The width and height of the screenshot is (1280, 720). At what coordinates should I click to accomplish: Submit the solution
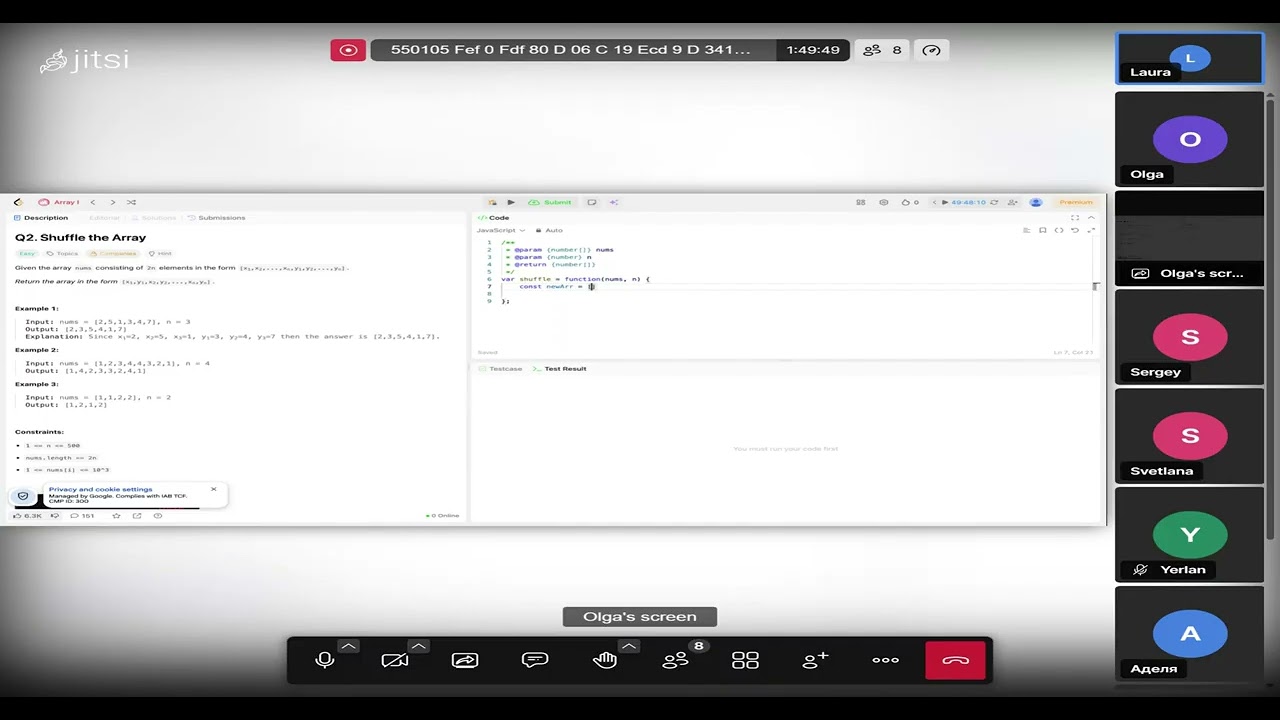[551, 202]
